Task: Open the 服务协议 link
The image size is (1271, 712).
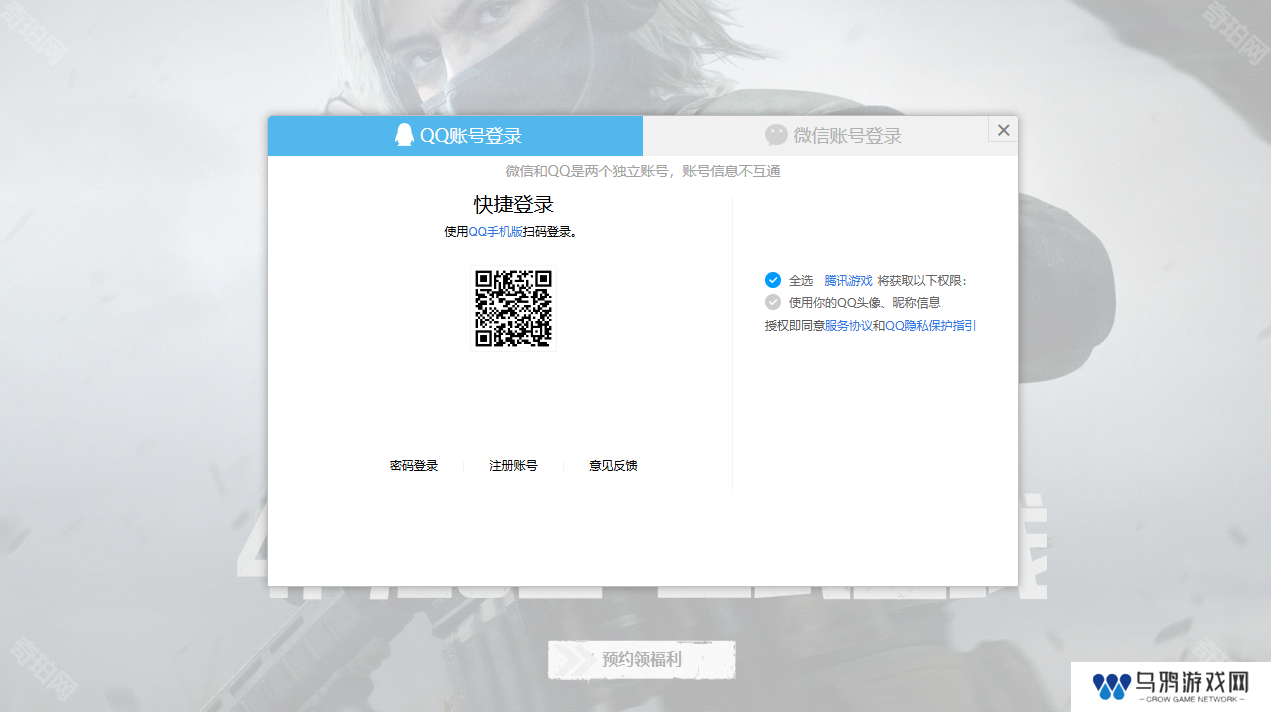Action: [849, 326]
